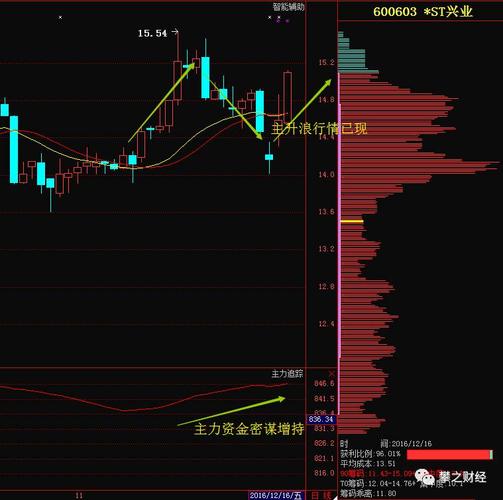Switch the 日线 period selector
This screenshot has width=503, height=500.
point(321,495)
